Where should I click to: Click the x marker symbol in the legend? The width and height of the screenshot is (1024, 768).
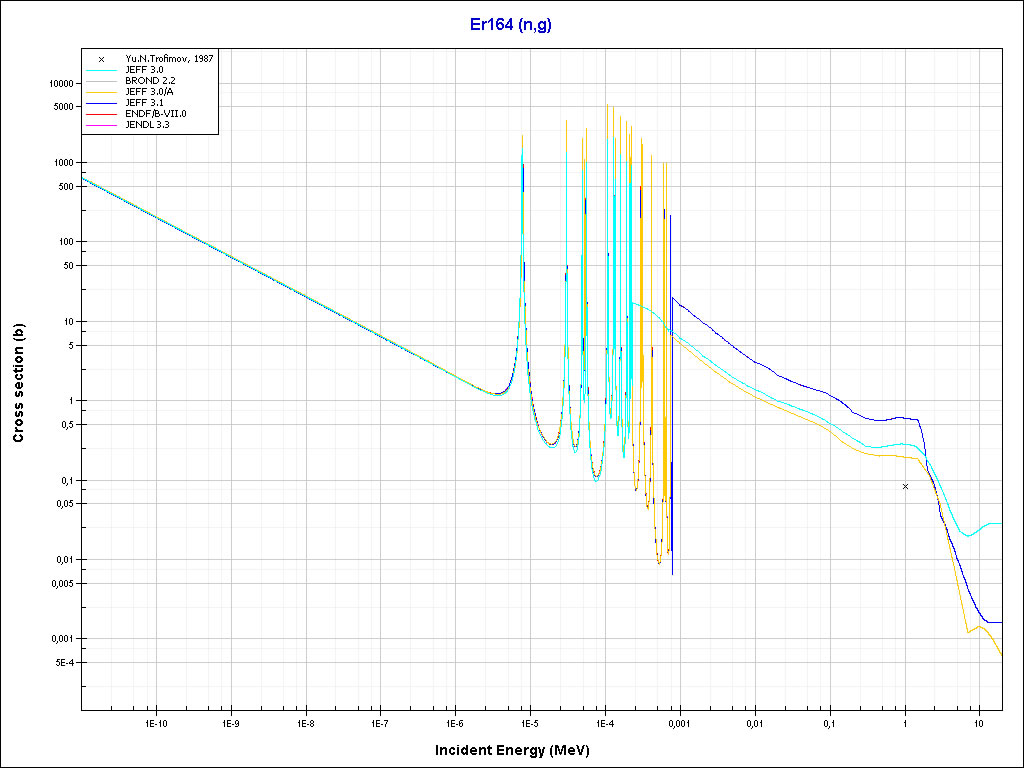[x=101, y=59]
